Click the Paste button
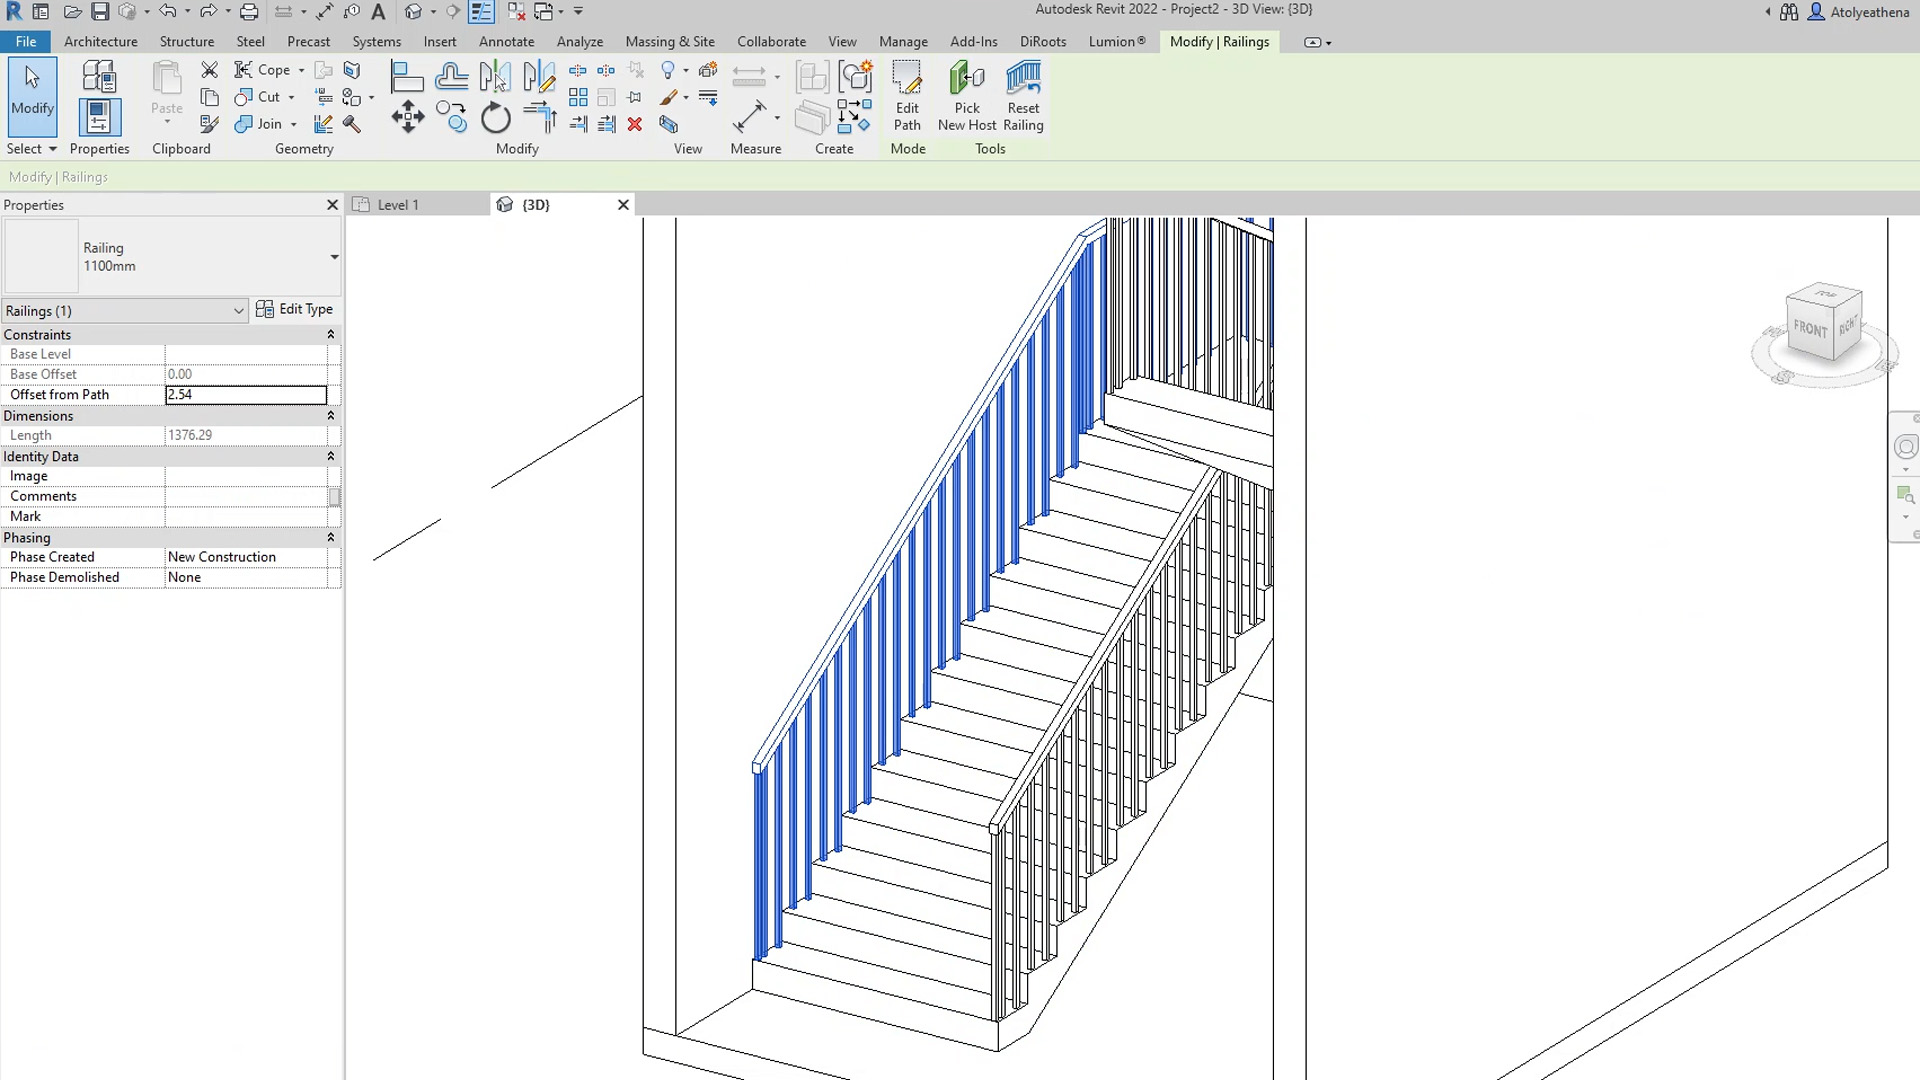This screenshot has height=1080, width=1920. pyautogui.click(x=167, y=92)
